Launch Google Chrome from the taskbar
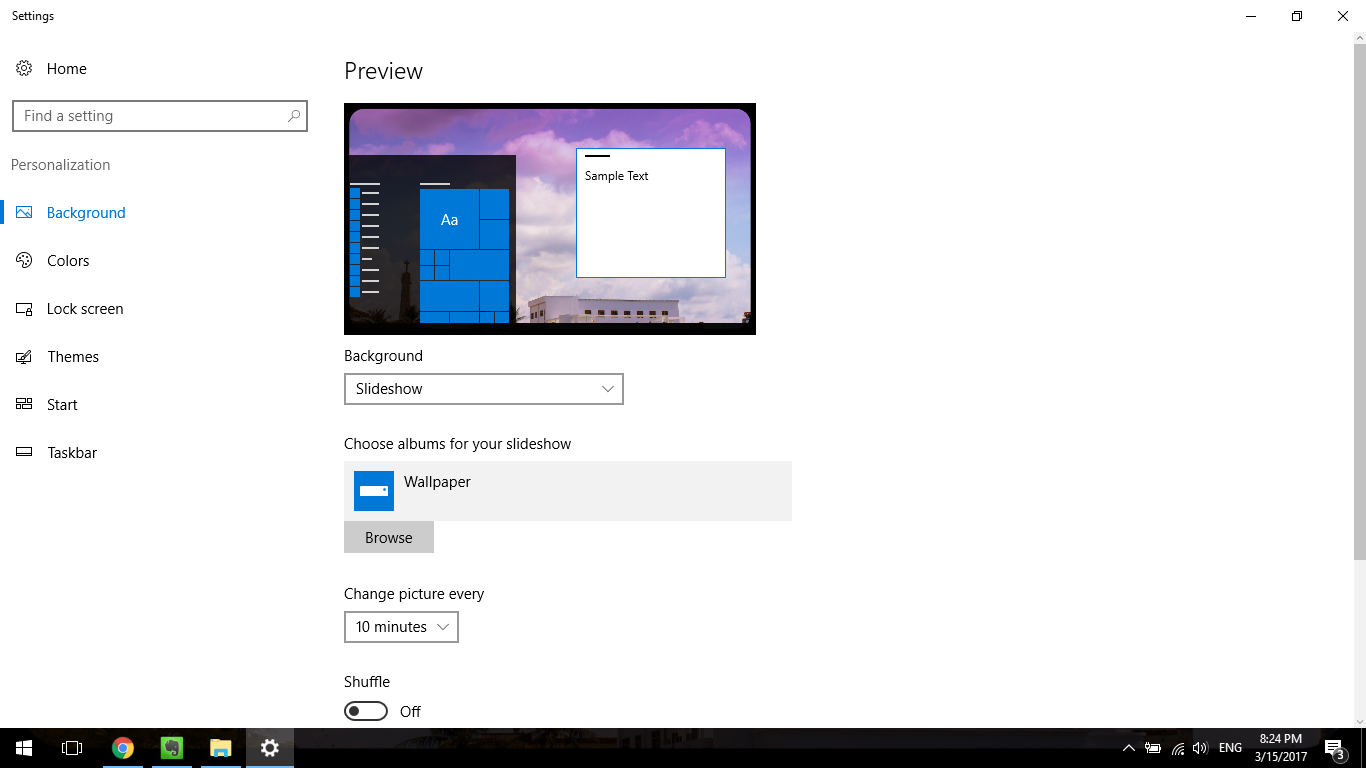This screenshot has width=1366, height=768. click(123, 748)
